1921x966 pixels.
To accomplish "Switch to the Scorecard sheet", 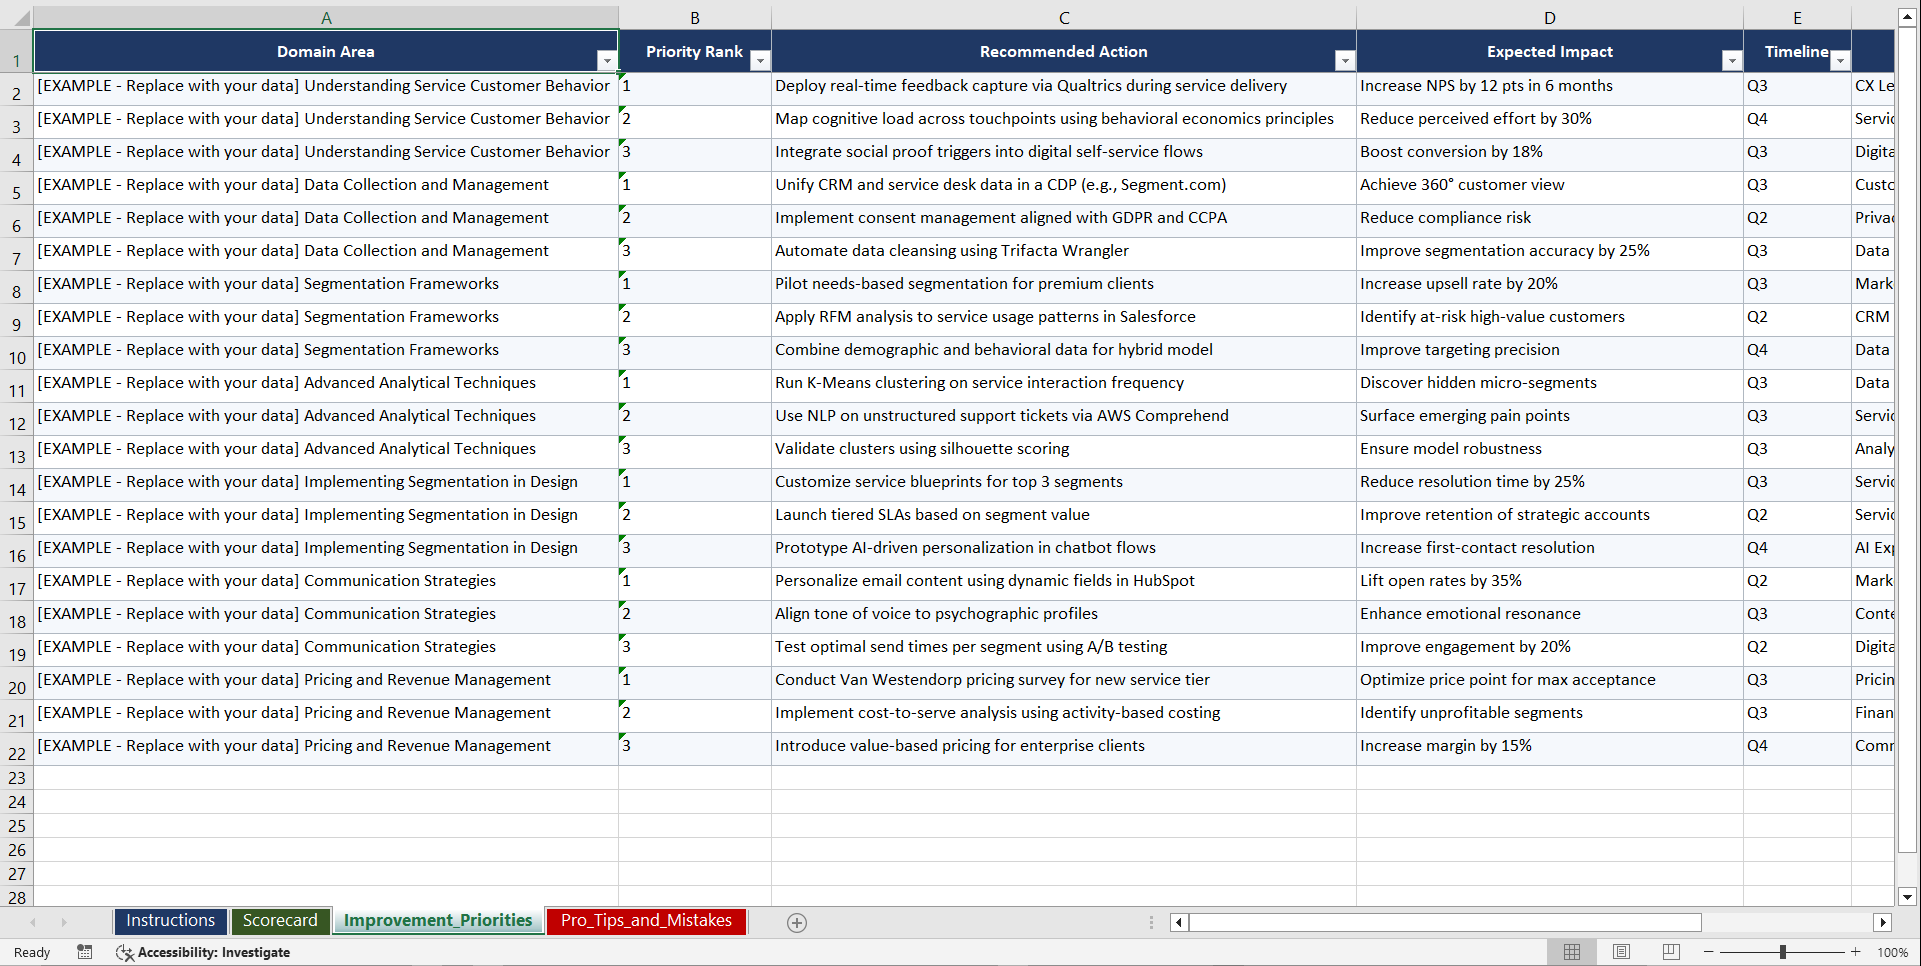I will pyautogui.click(x=281, y=920).
